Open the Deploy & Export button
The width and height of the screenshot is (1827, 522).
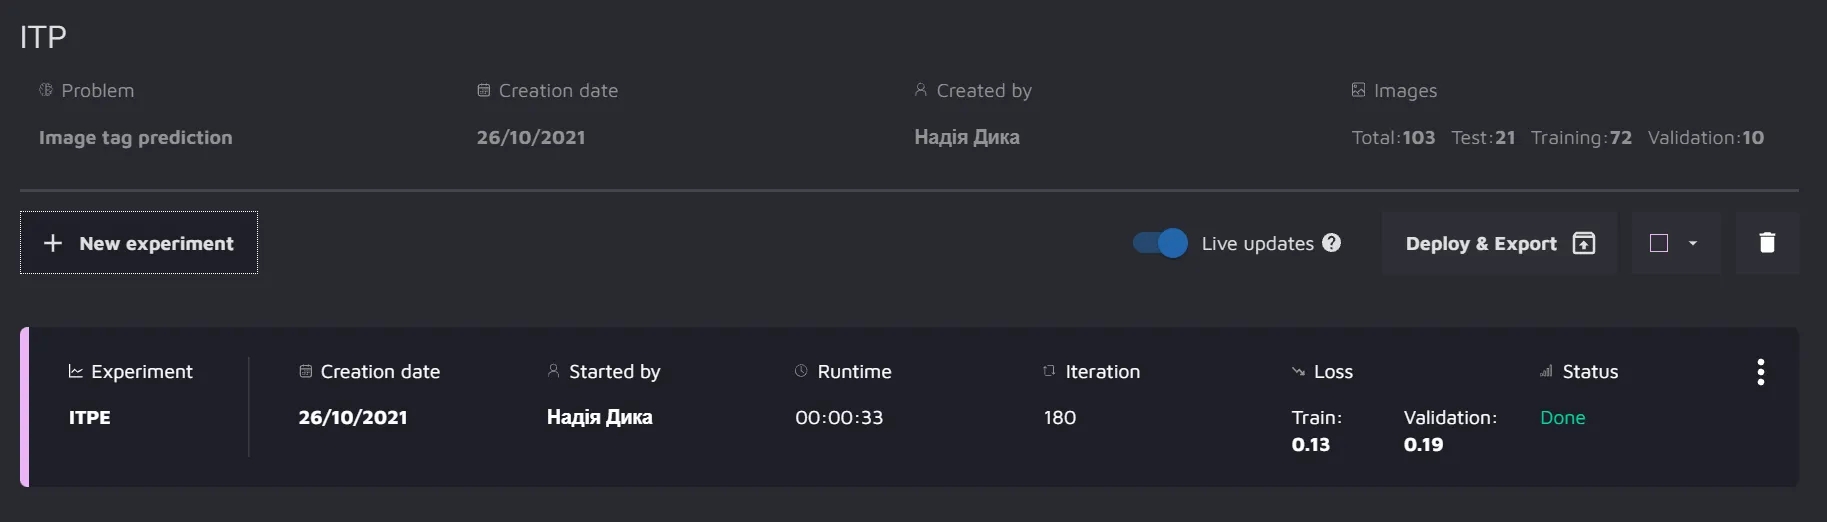tap(1499, 243)
